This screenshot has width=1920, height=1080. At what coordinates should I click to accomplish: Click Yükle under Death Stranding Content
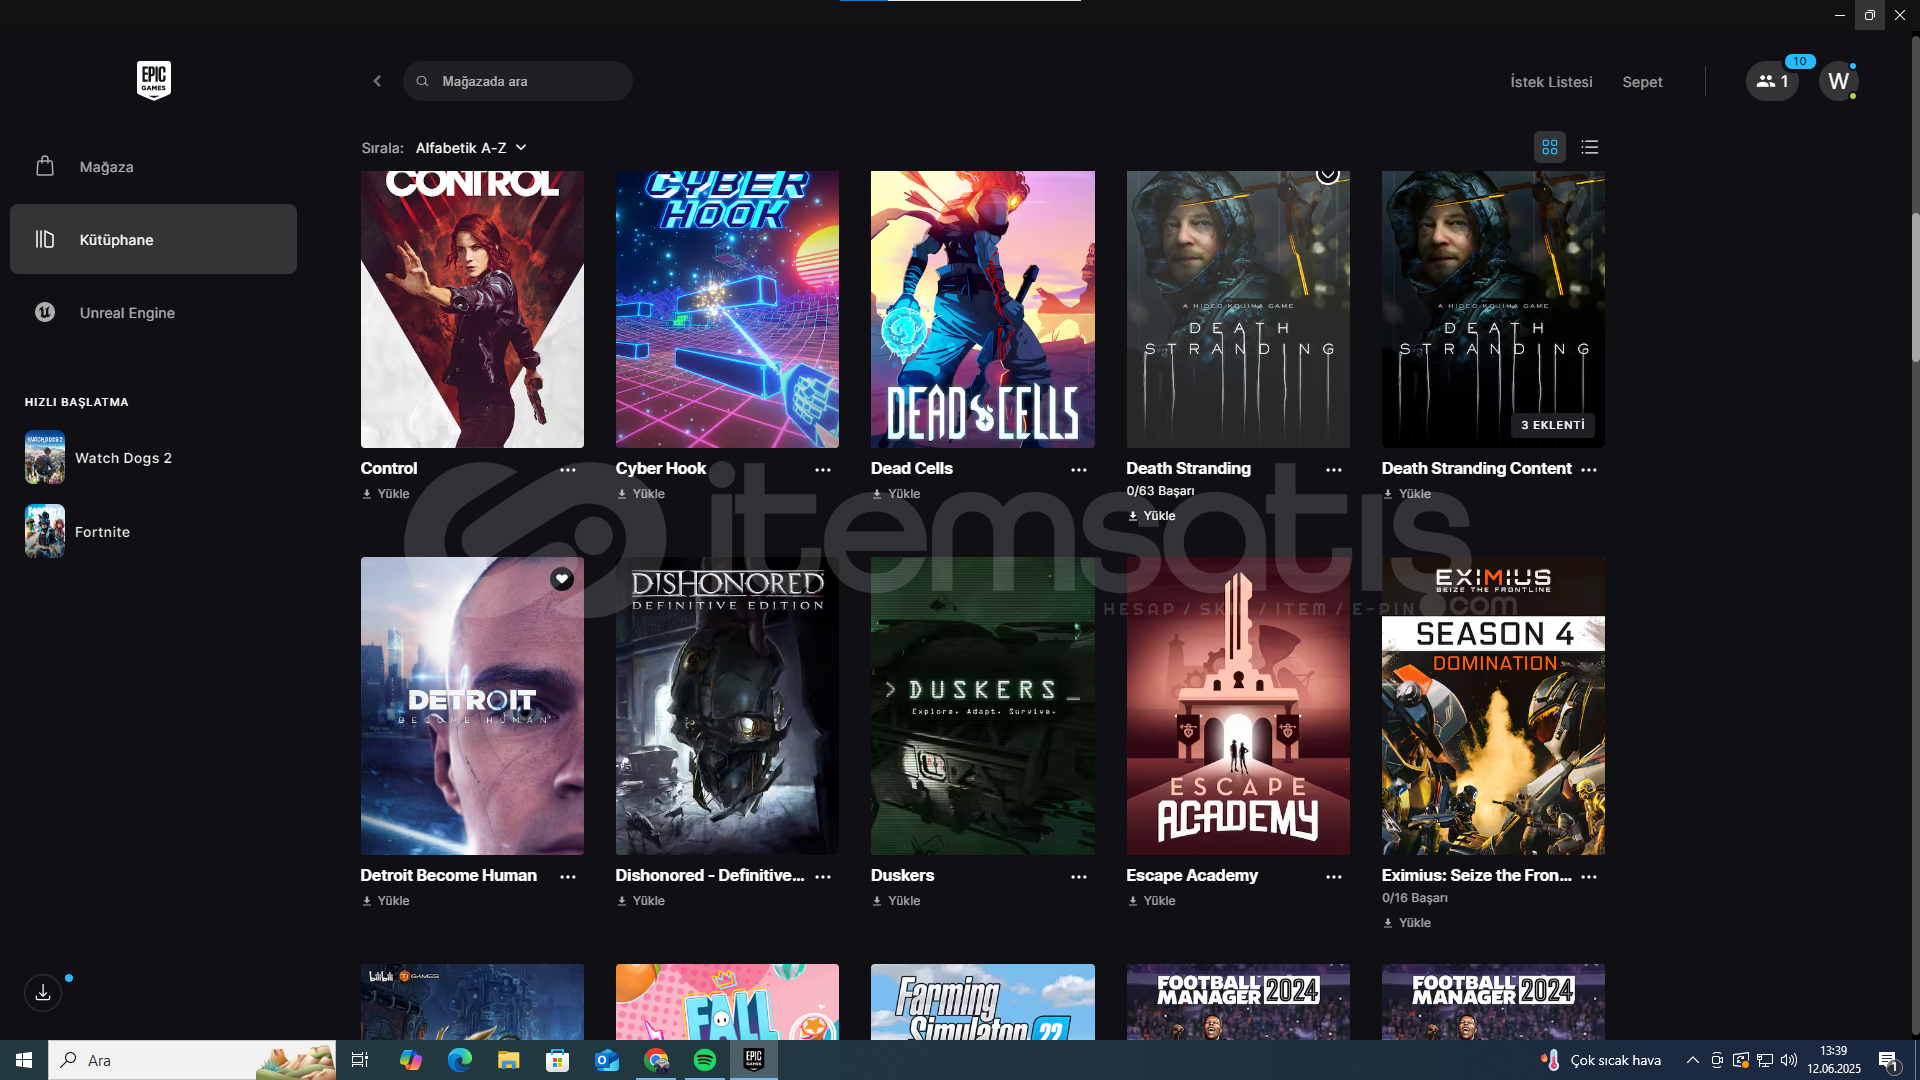[1407, 494]
